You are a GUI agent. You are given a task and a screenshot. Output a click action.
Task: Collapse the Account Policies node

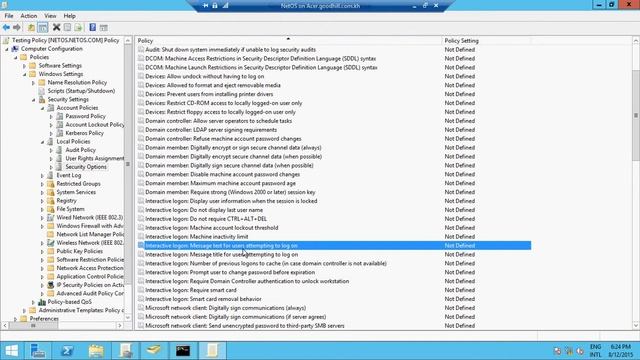42,108
